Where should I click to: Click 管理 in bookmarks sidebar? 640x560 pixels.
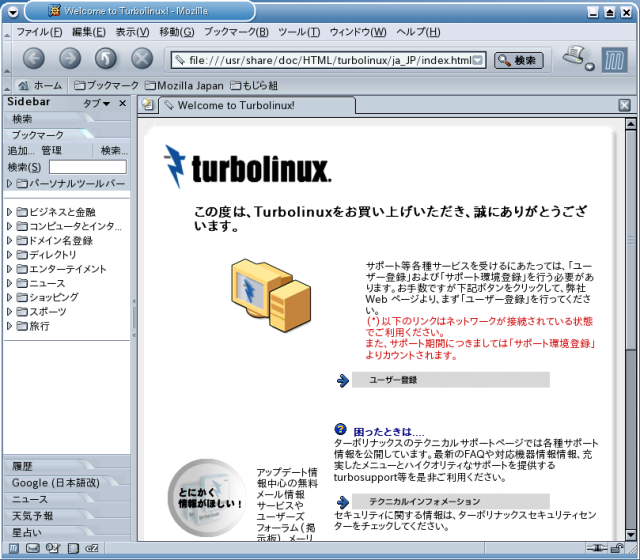point(51,151)
